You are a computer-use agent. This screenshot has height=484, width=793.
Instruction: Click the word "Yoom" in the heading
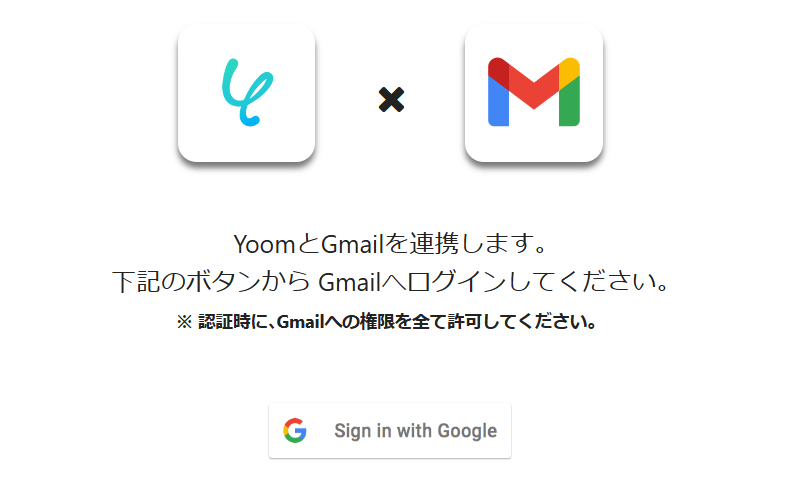[x=264, y=245]
